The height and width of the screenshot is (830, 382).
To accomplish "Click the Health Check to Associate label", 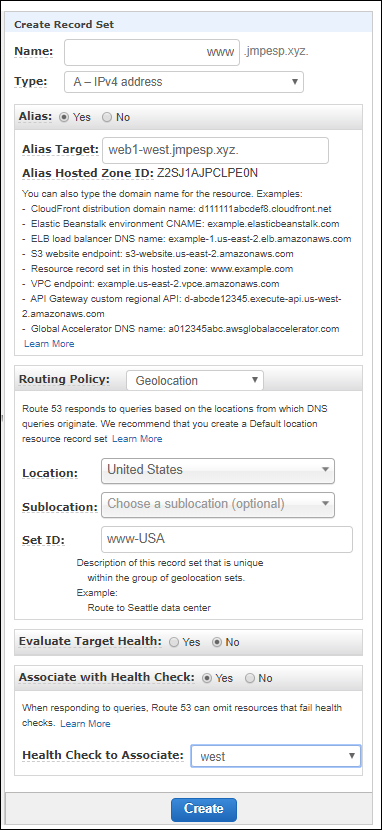I will click(x=103, y=755).
